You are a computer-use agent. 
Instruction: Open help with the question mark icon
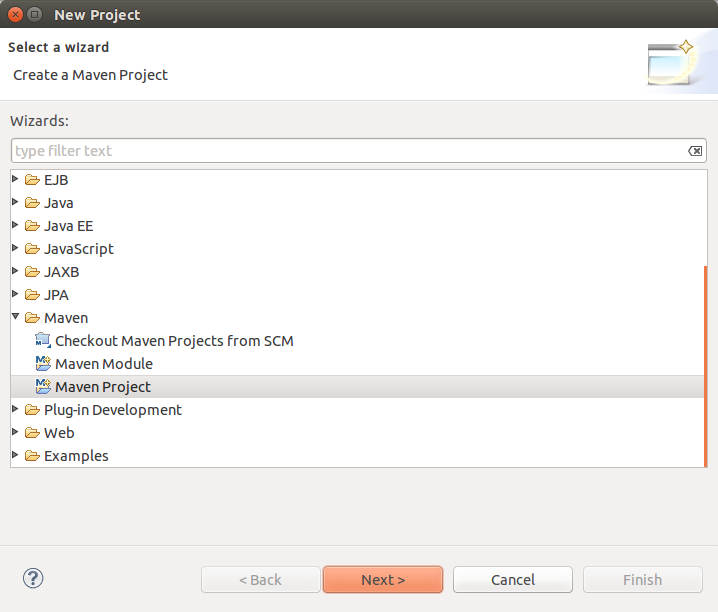(33, 578)
